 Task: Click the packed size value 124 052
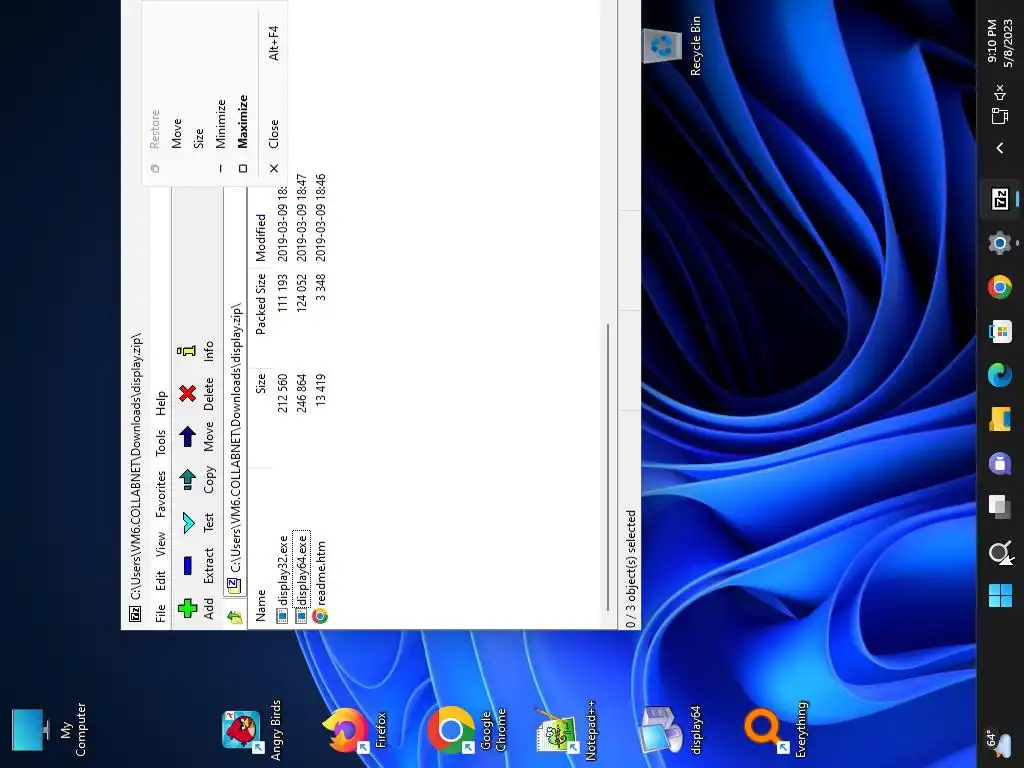point(301,293)
